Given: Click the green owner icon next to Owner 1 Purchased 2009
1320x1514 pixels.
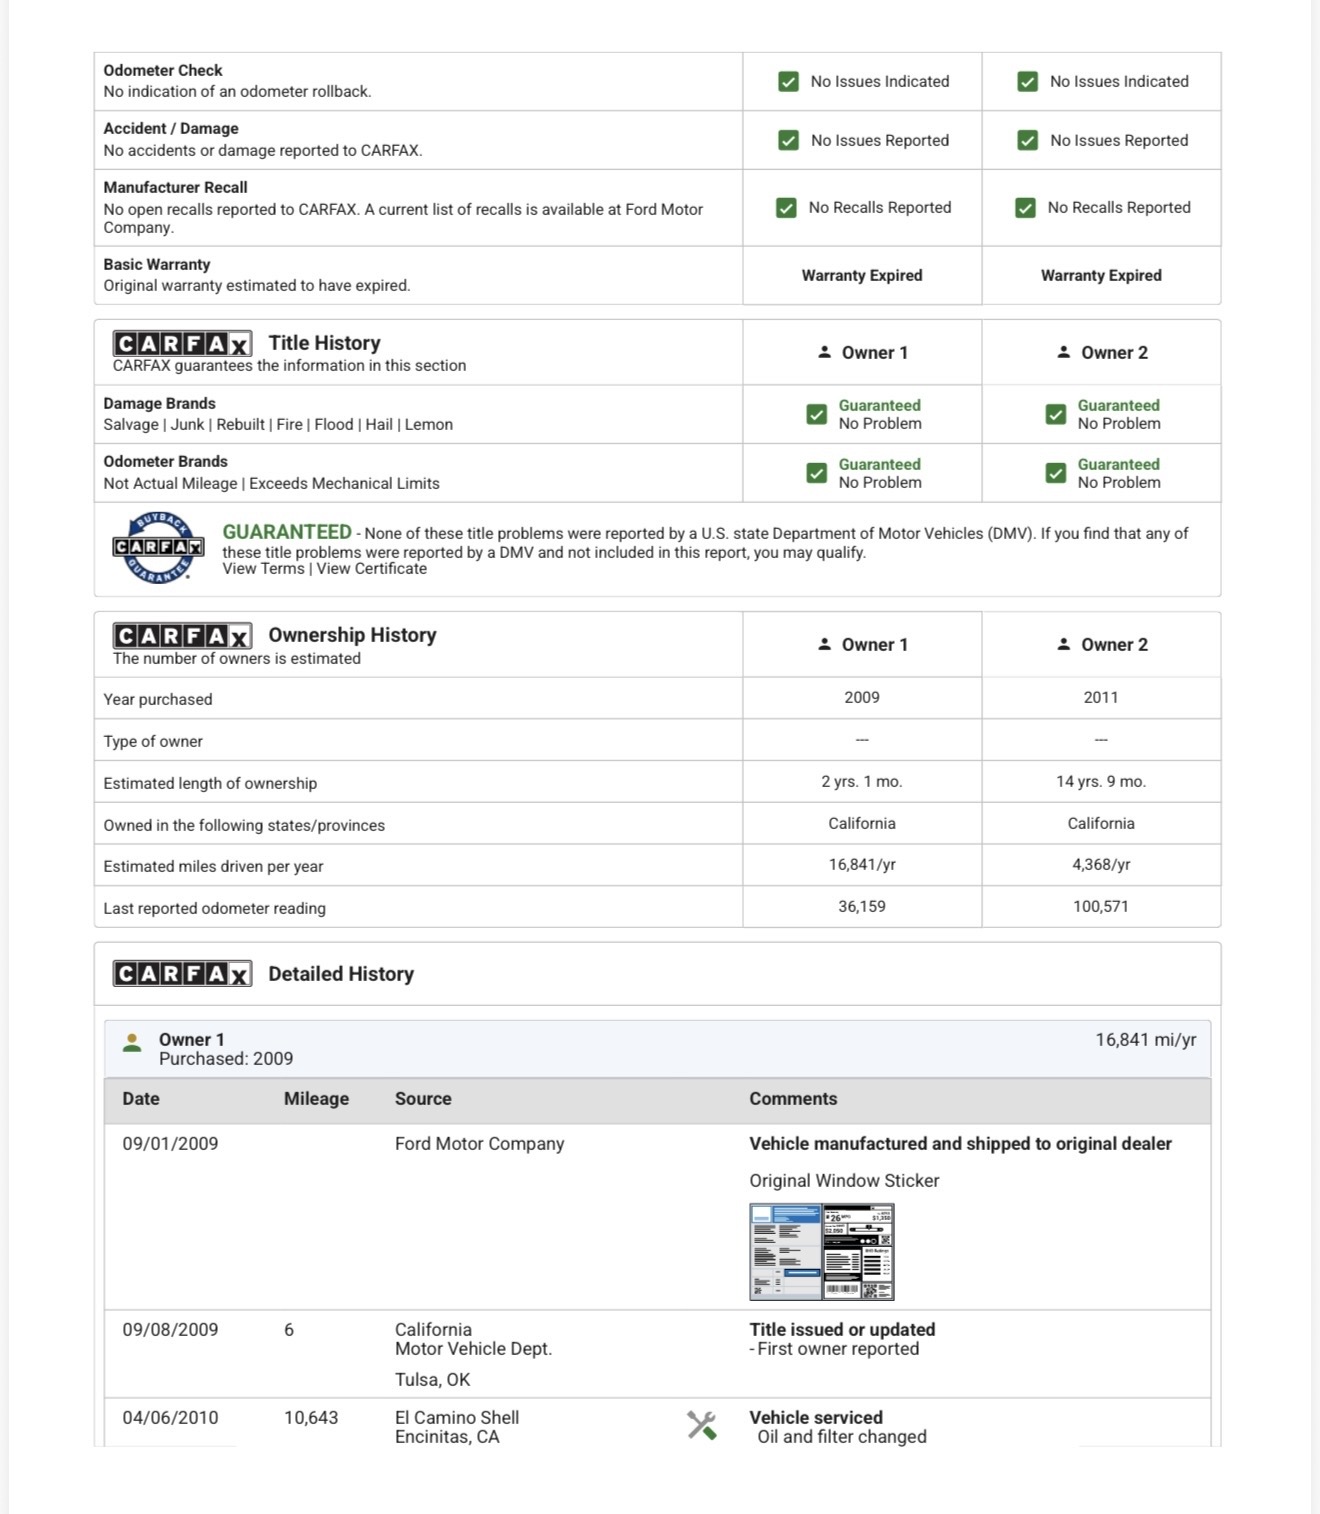Looking at the screenshot, I should click(132, 1042).
